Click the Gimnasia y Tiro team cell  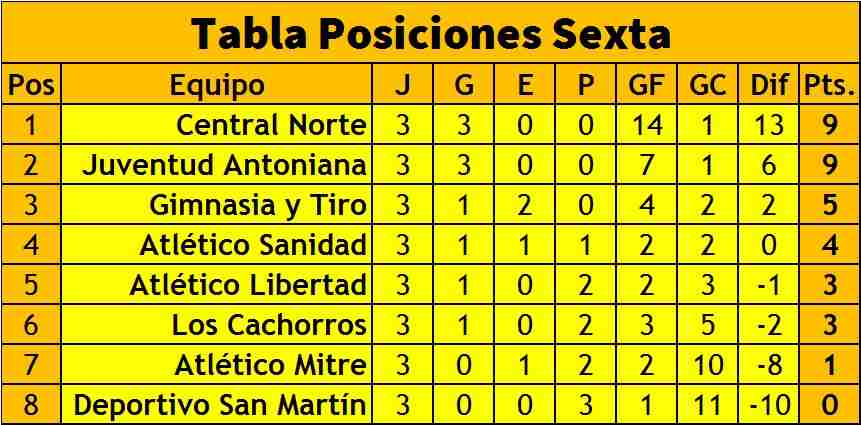click(x=217, y=205)
